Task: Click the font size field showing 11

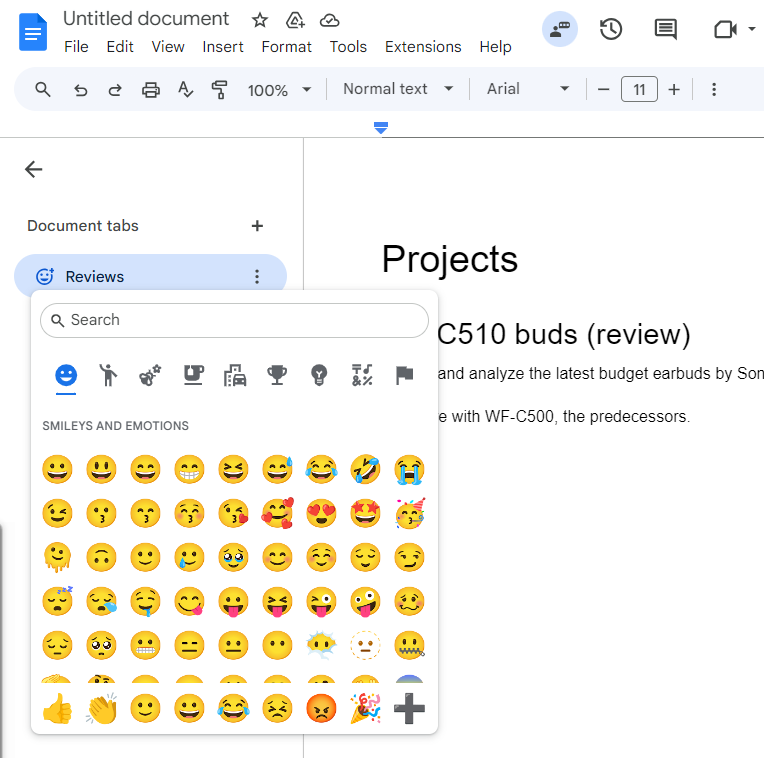Action: coord(639,89)
